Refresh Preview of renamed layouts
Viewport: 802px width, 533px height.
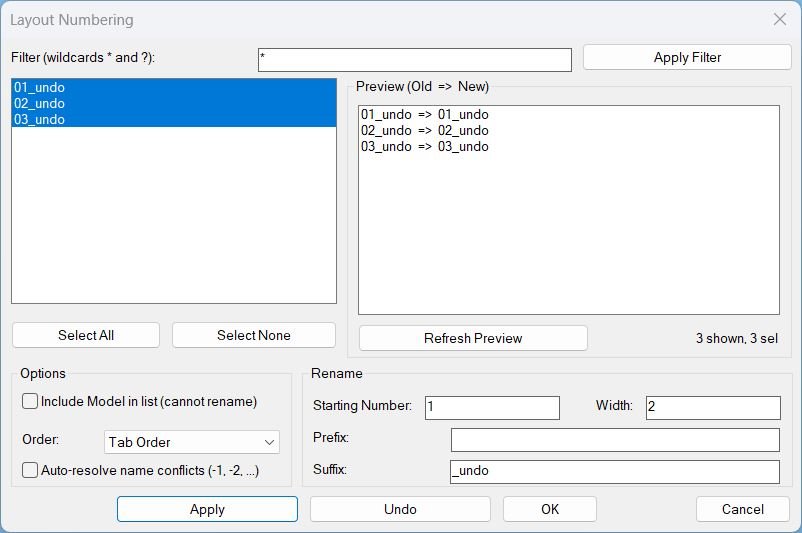coord(473,338)
